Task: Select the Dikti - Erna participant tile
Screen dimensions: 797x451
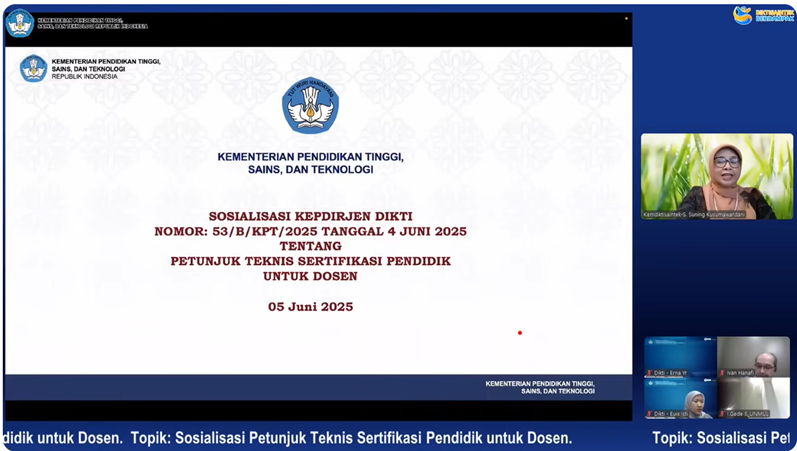Action: pos(681,357)
